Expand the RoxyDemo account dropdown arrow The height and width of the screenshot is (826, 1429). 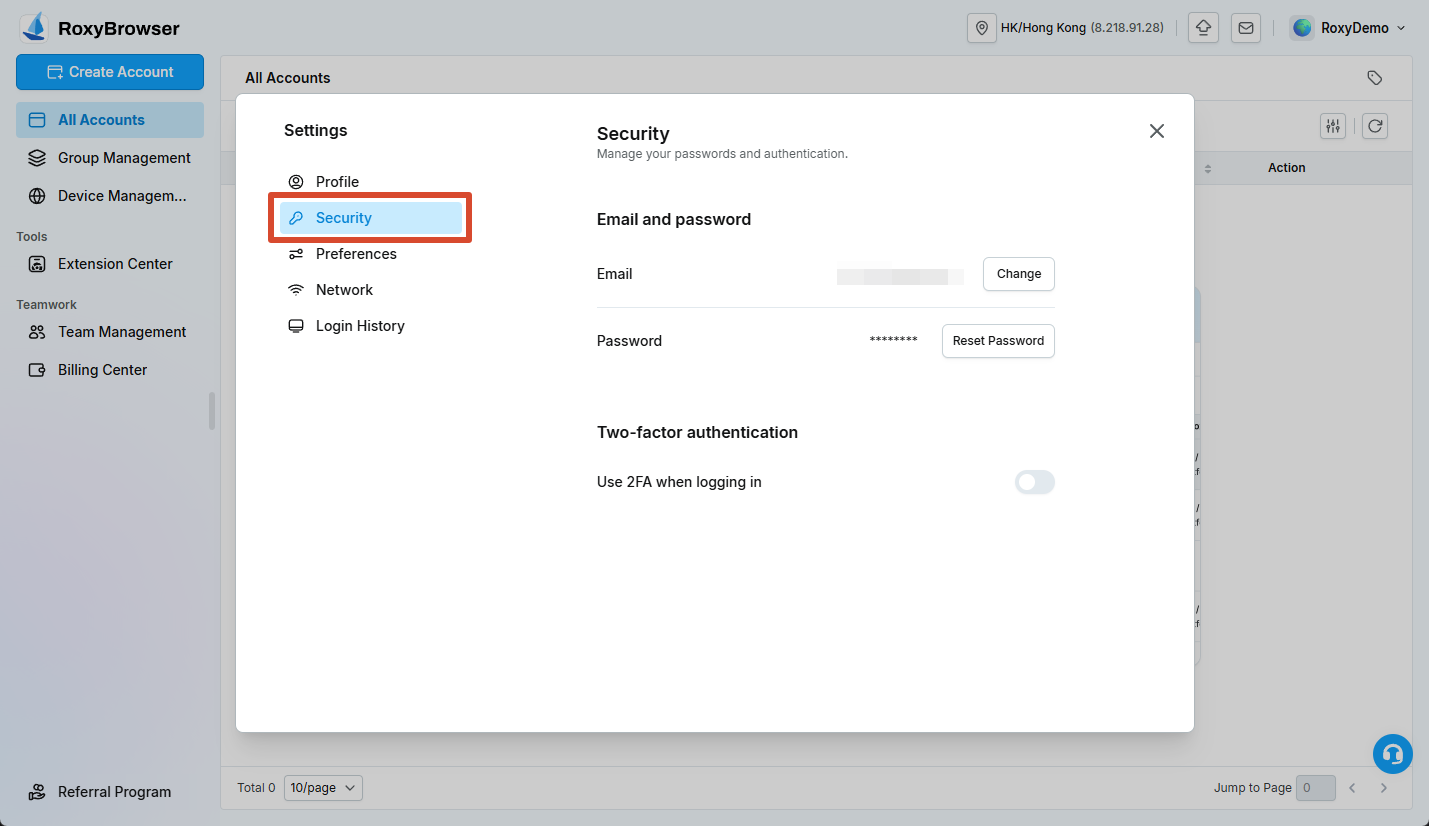coord(1401,28)
